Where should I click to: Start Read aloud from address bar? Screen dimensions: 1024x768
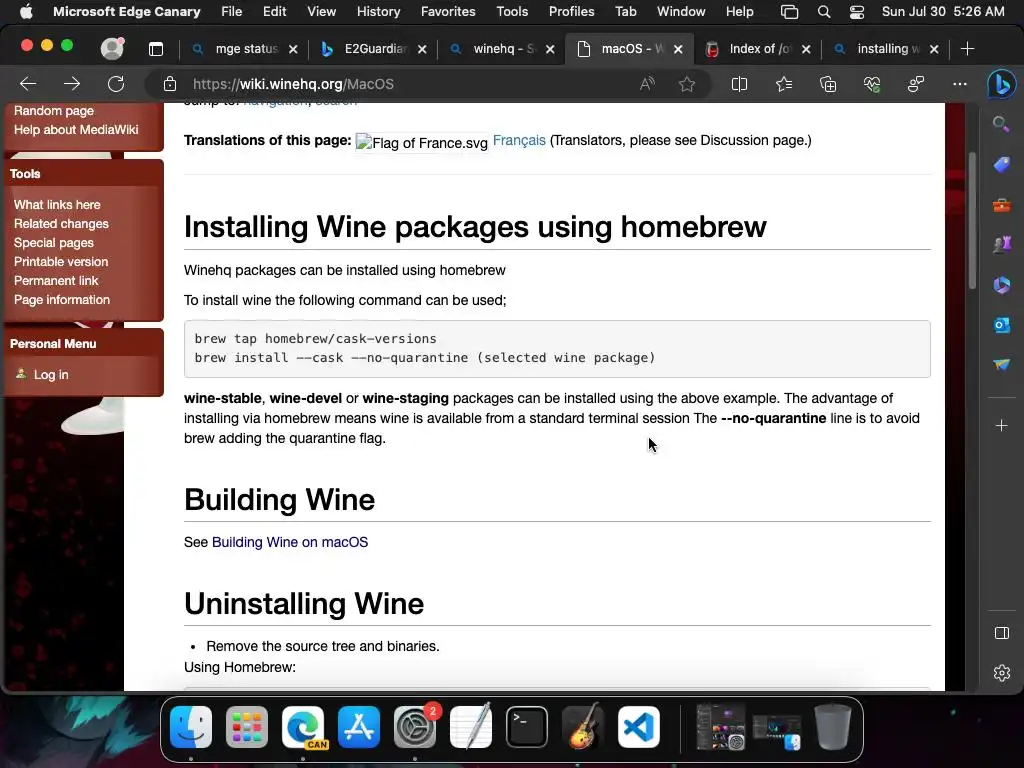coord(647,84)
